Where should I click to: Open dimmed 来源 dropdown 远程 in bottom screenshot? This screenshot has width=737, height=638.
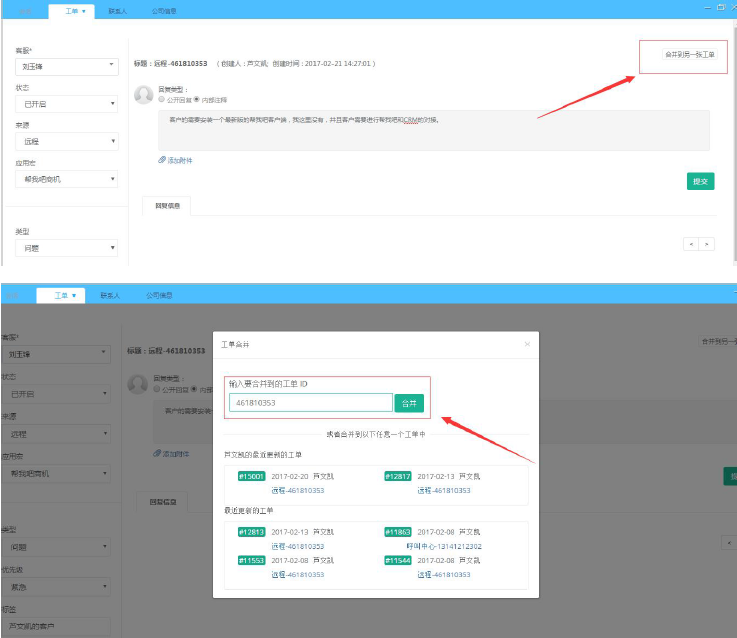click(56, 434)
